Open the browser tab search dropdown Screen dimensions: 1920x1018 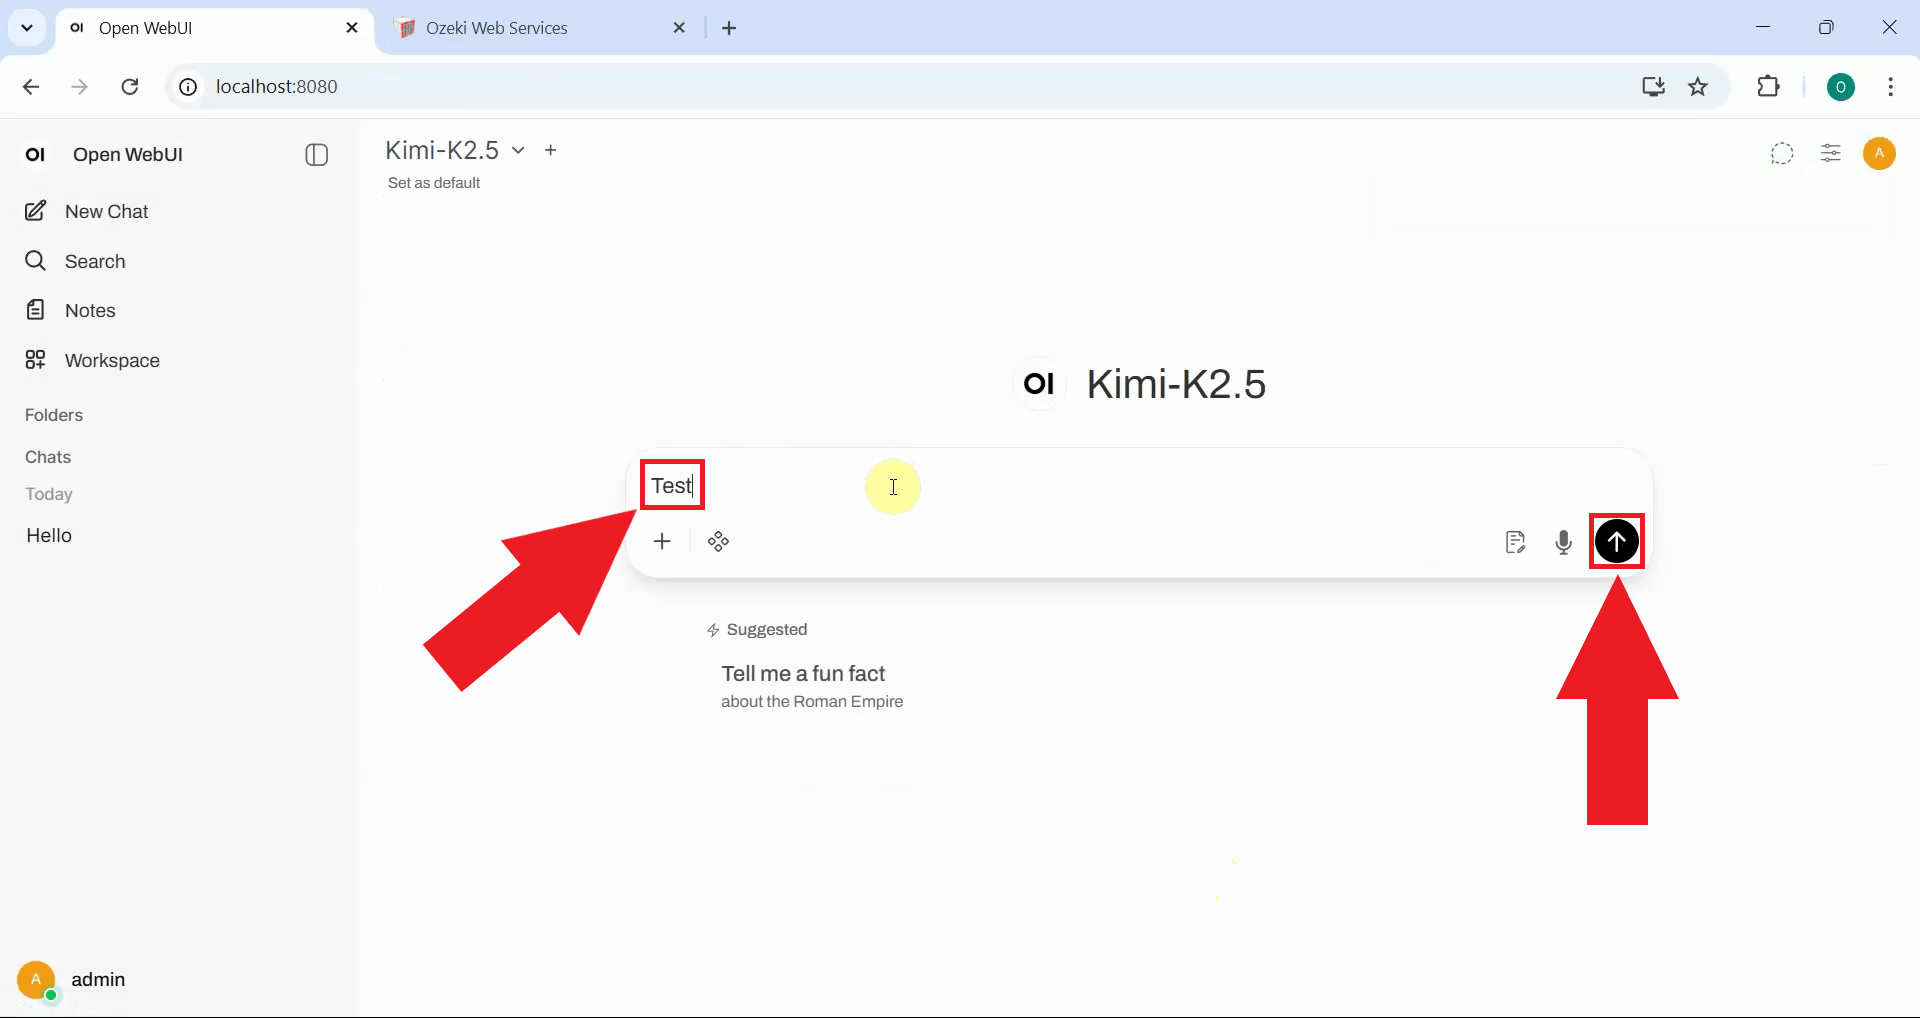[x=27, y=27]
